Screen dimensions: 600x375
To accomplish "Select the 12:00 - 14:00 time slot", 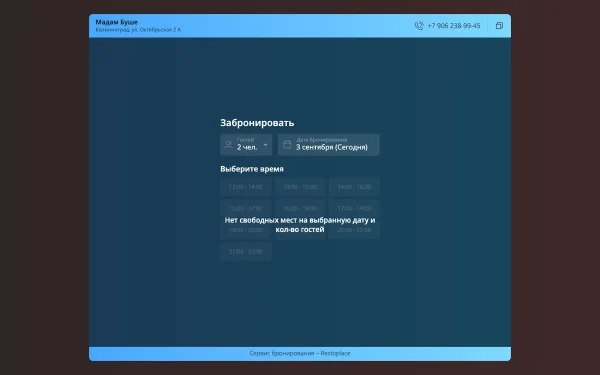I will (246, 187).
